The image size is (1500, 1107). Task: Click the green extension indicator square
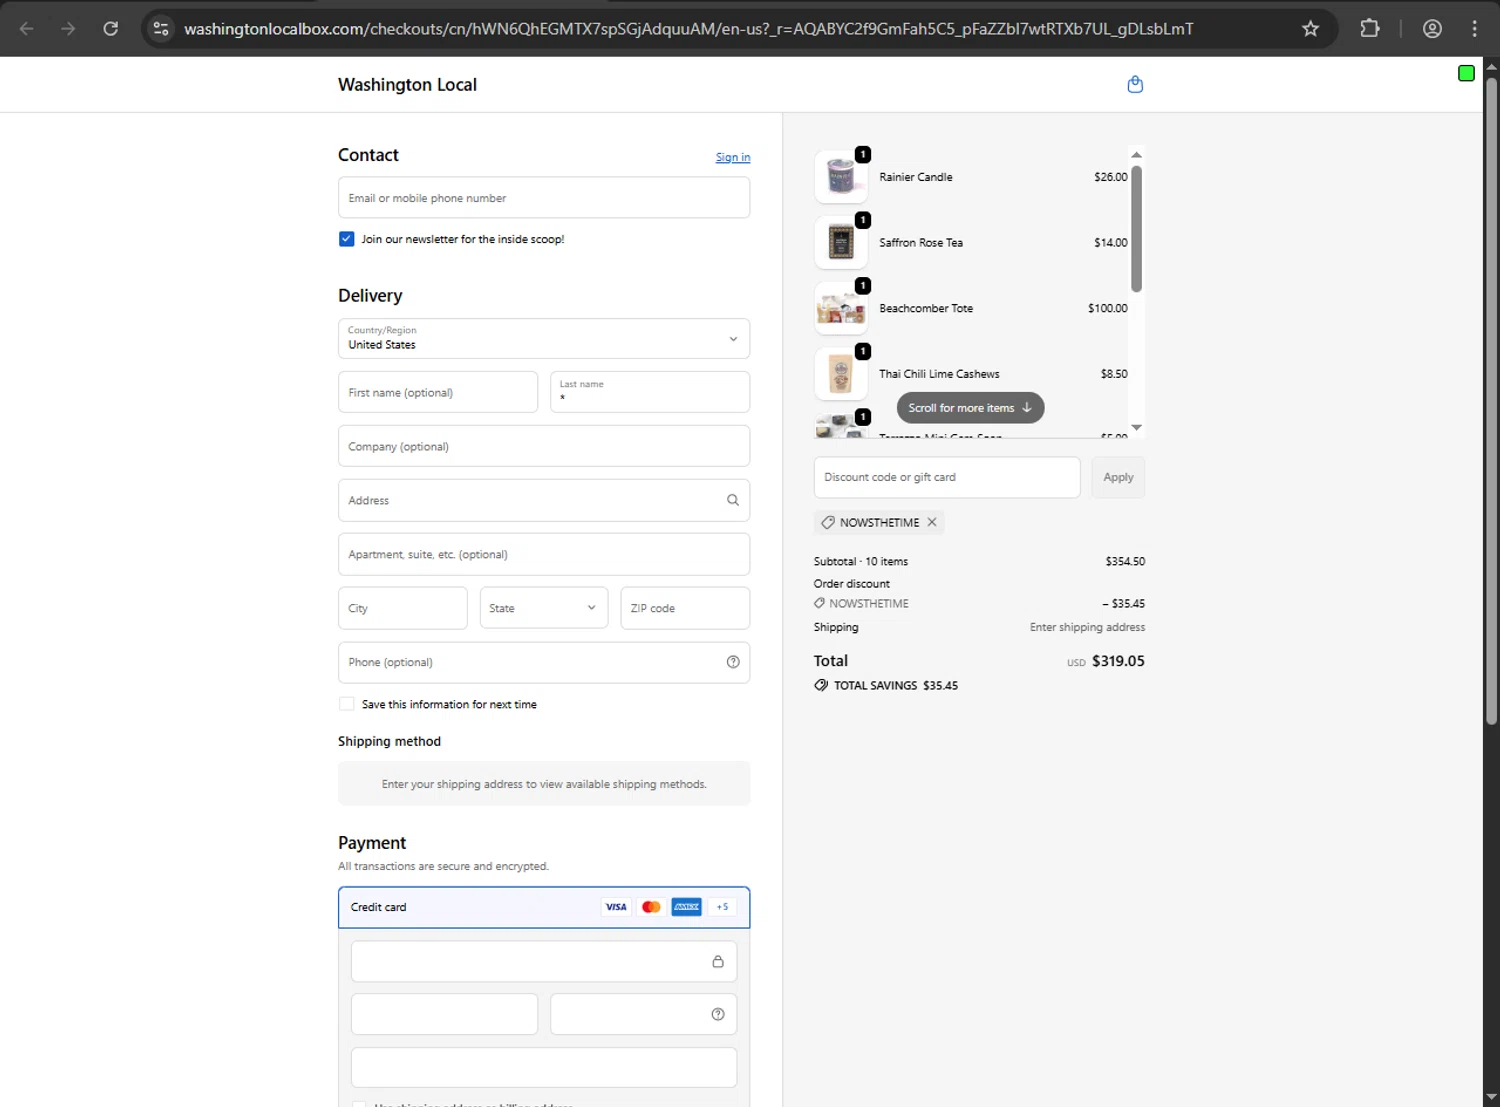tap(1466, 73)
